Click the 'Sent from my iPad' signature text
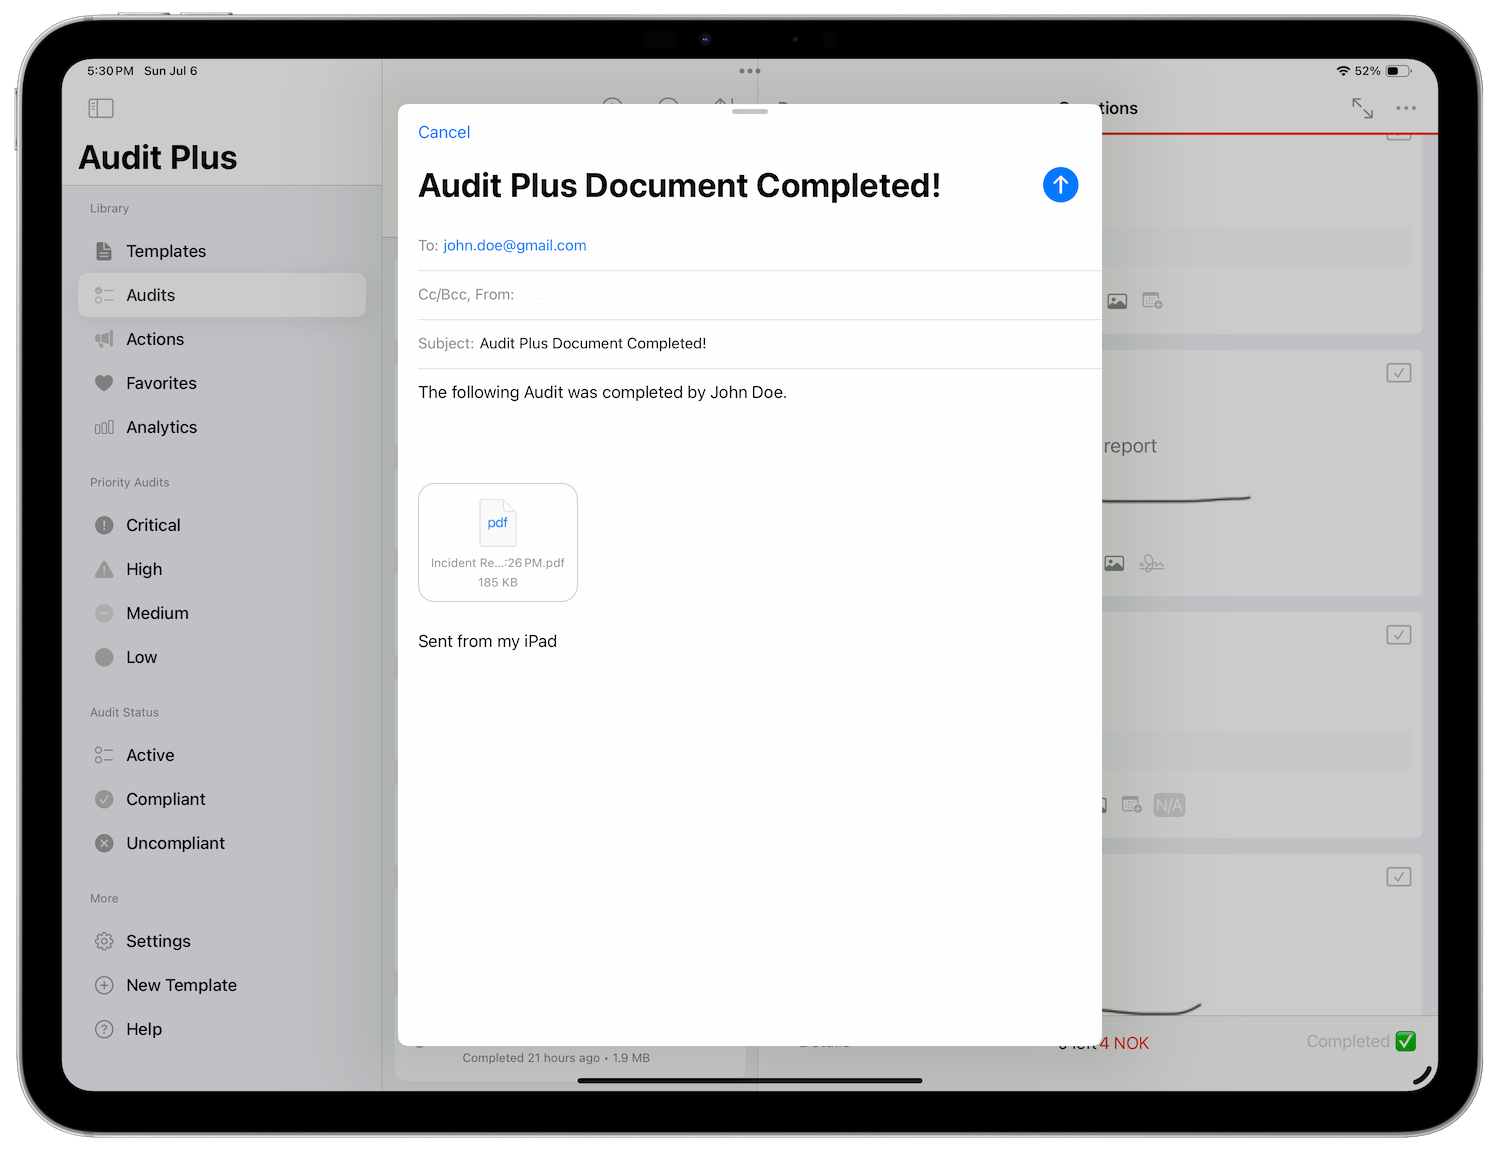Screen dimensions: 1500x1150 click(x=487, y=641)
